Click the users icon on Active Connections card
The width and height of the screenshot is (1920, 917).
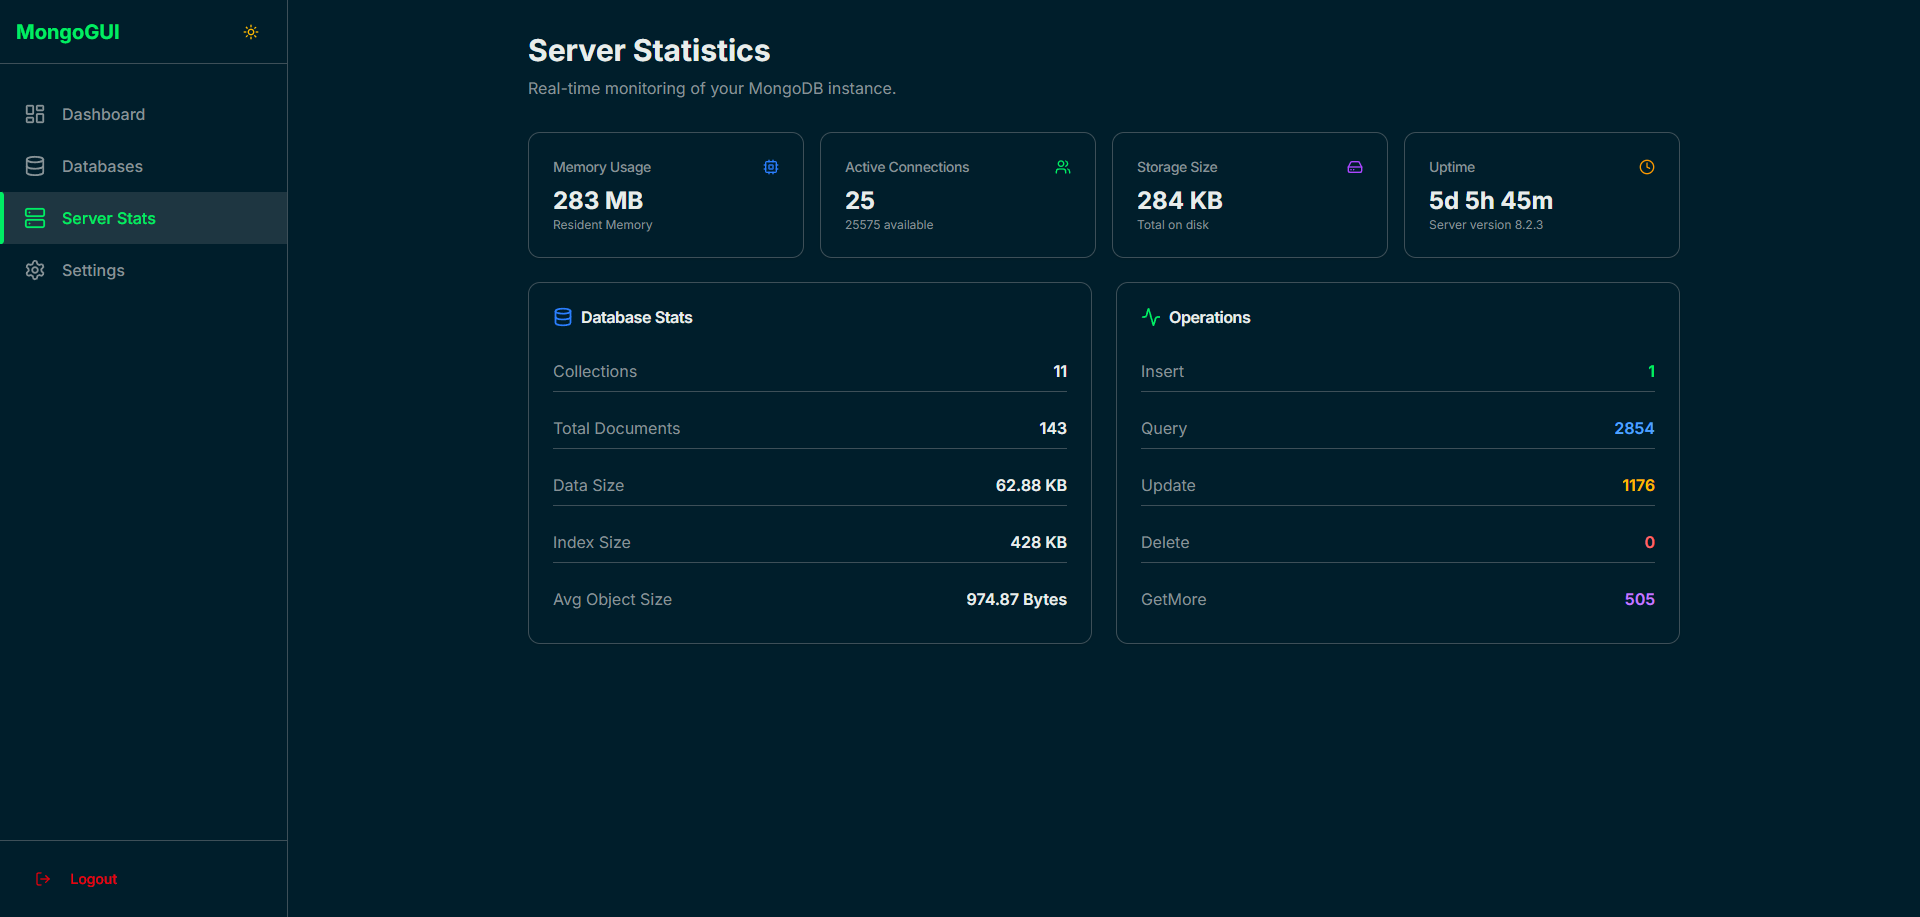point(1062,167)
